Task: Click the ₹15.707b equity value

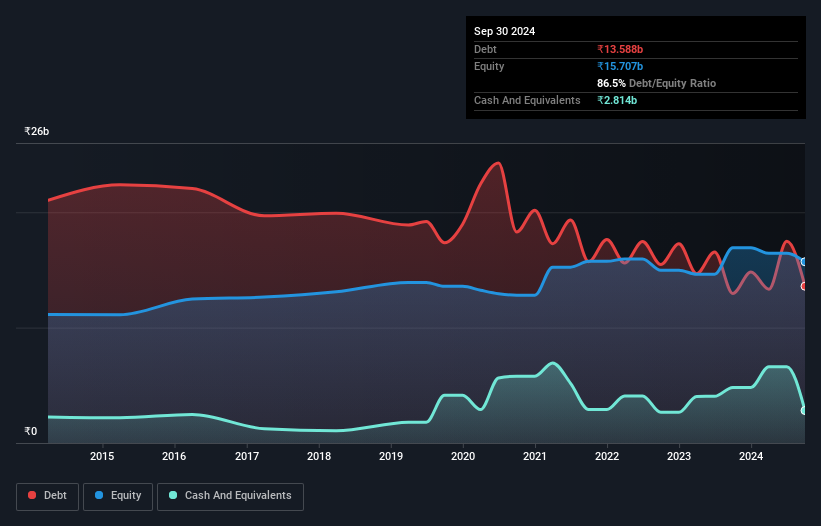Action: point(620,66)
